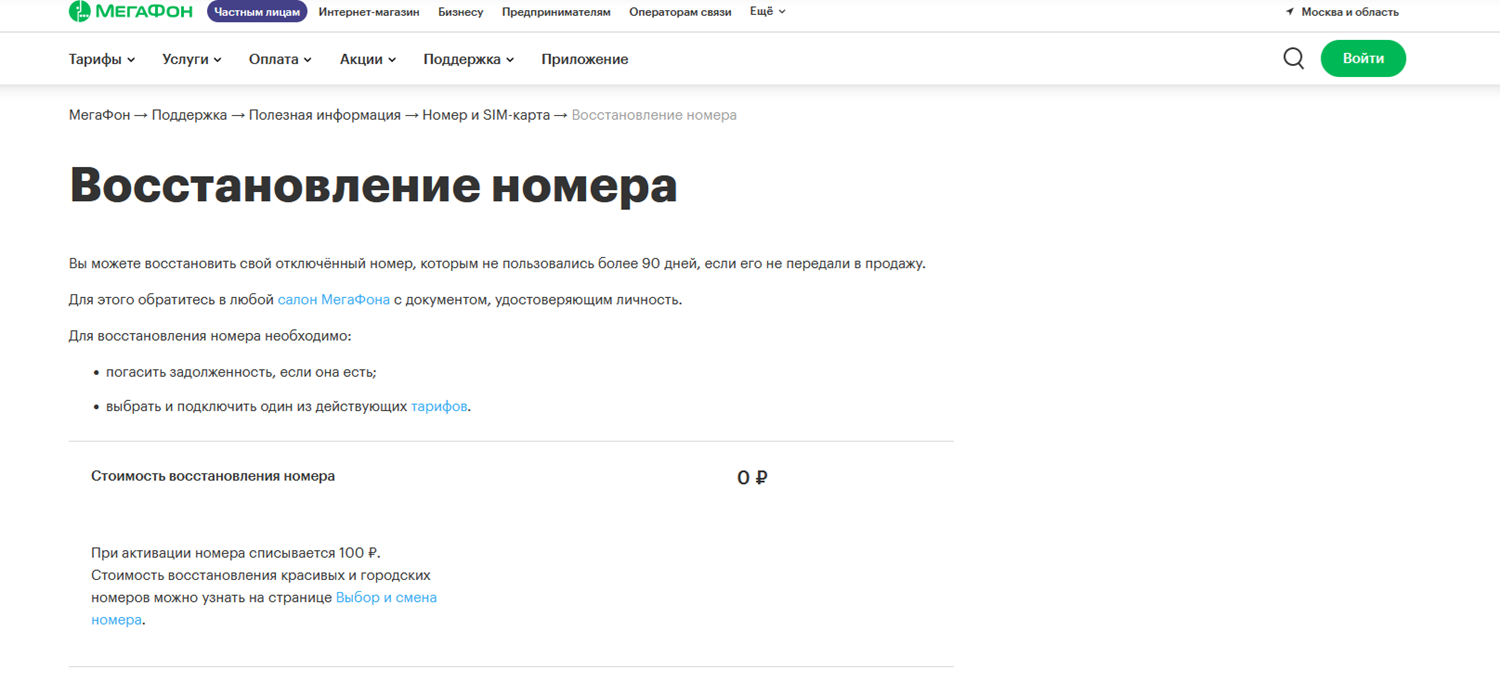
Task: Expand the Услуги dropdown menu
Action: (192, 59)
